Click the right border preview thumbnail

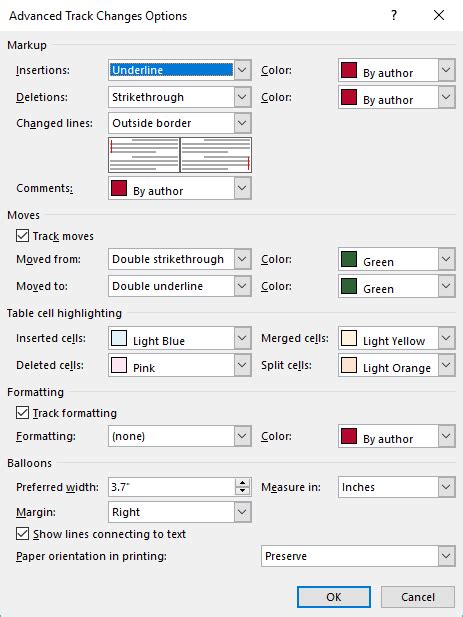[216, 155]
